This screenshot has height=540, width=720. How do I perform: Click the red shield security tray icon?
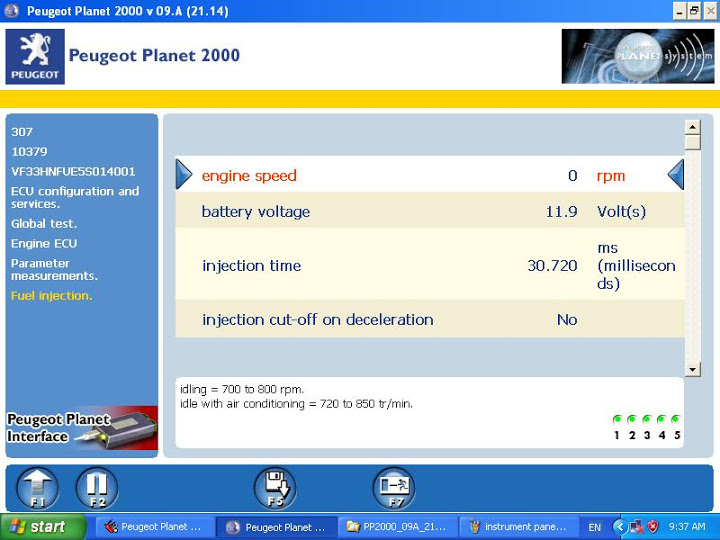(x=652, y=526)
